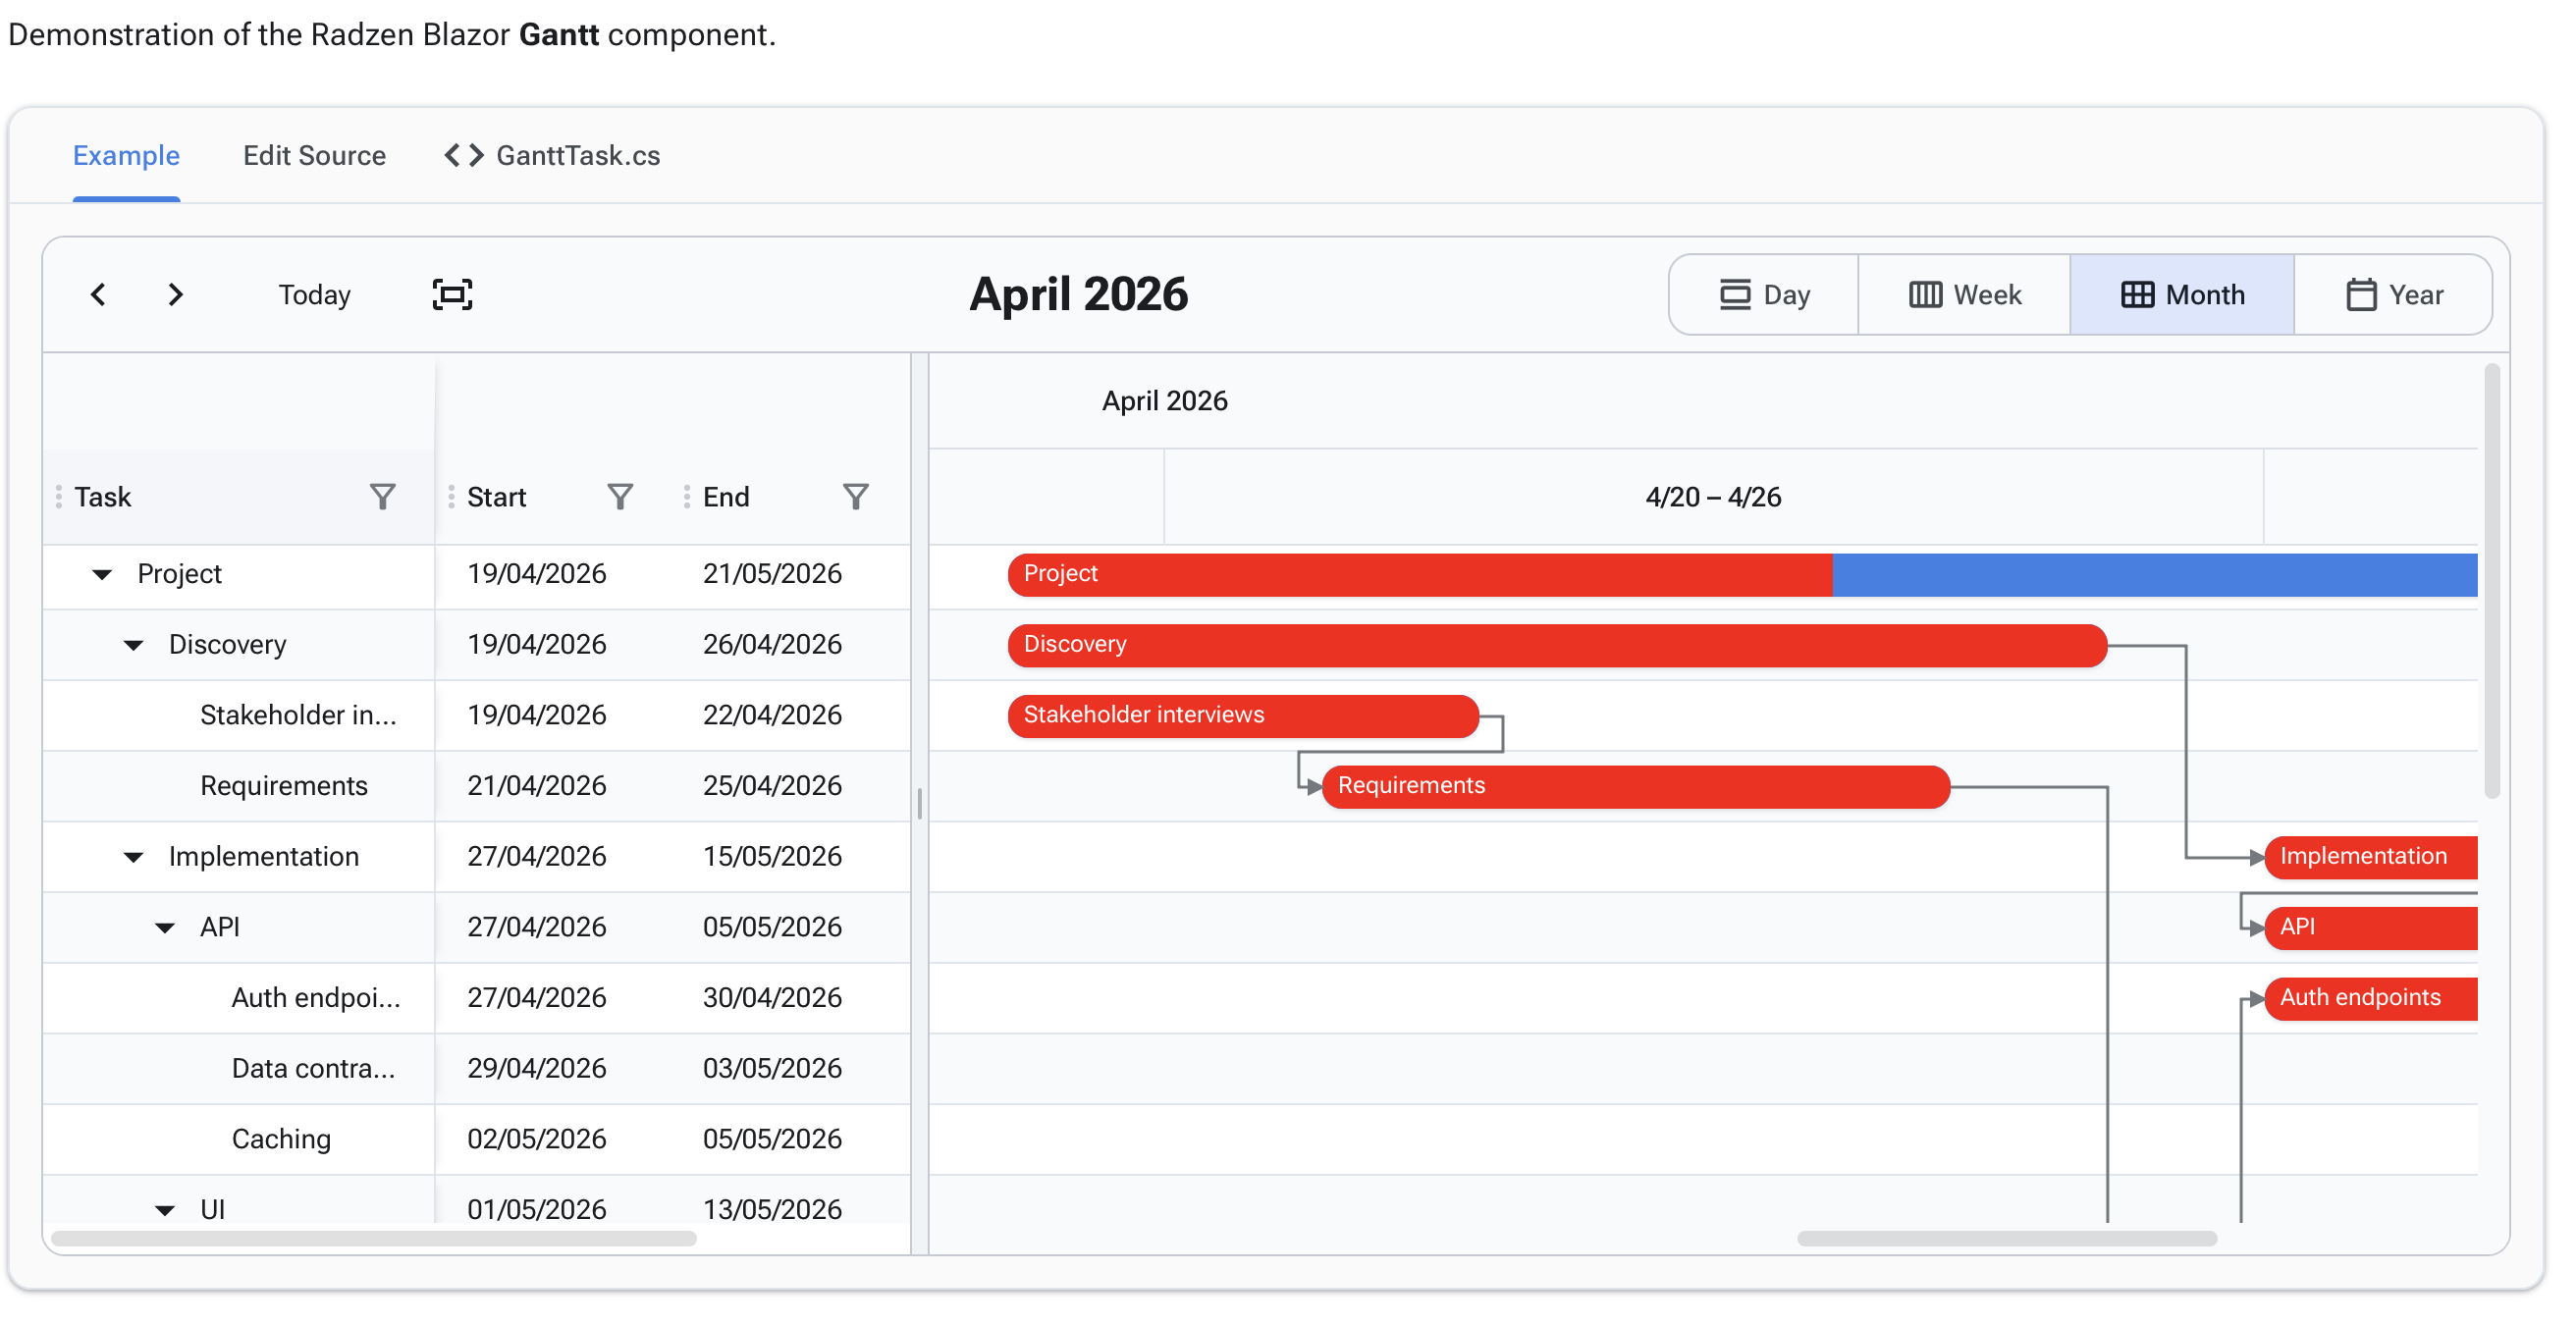
Task: Click the End column drag handle dots
Action: tap(687, 497)
